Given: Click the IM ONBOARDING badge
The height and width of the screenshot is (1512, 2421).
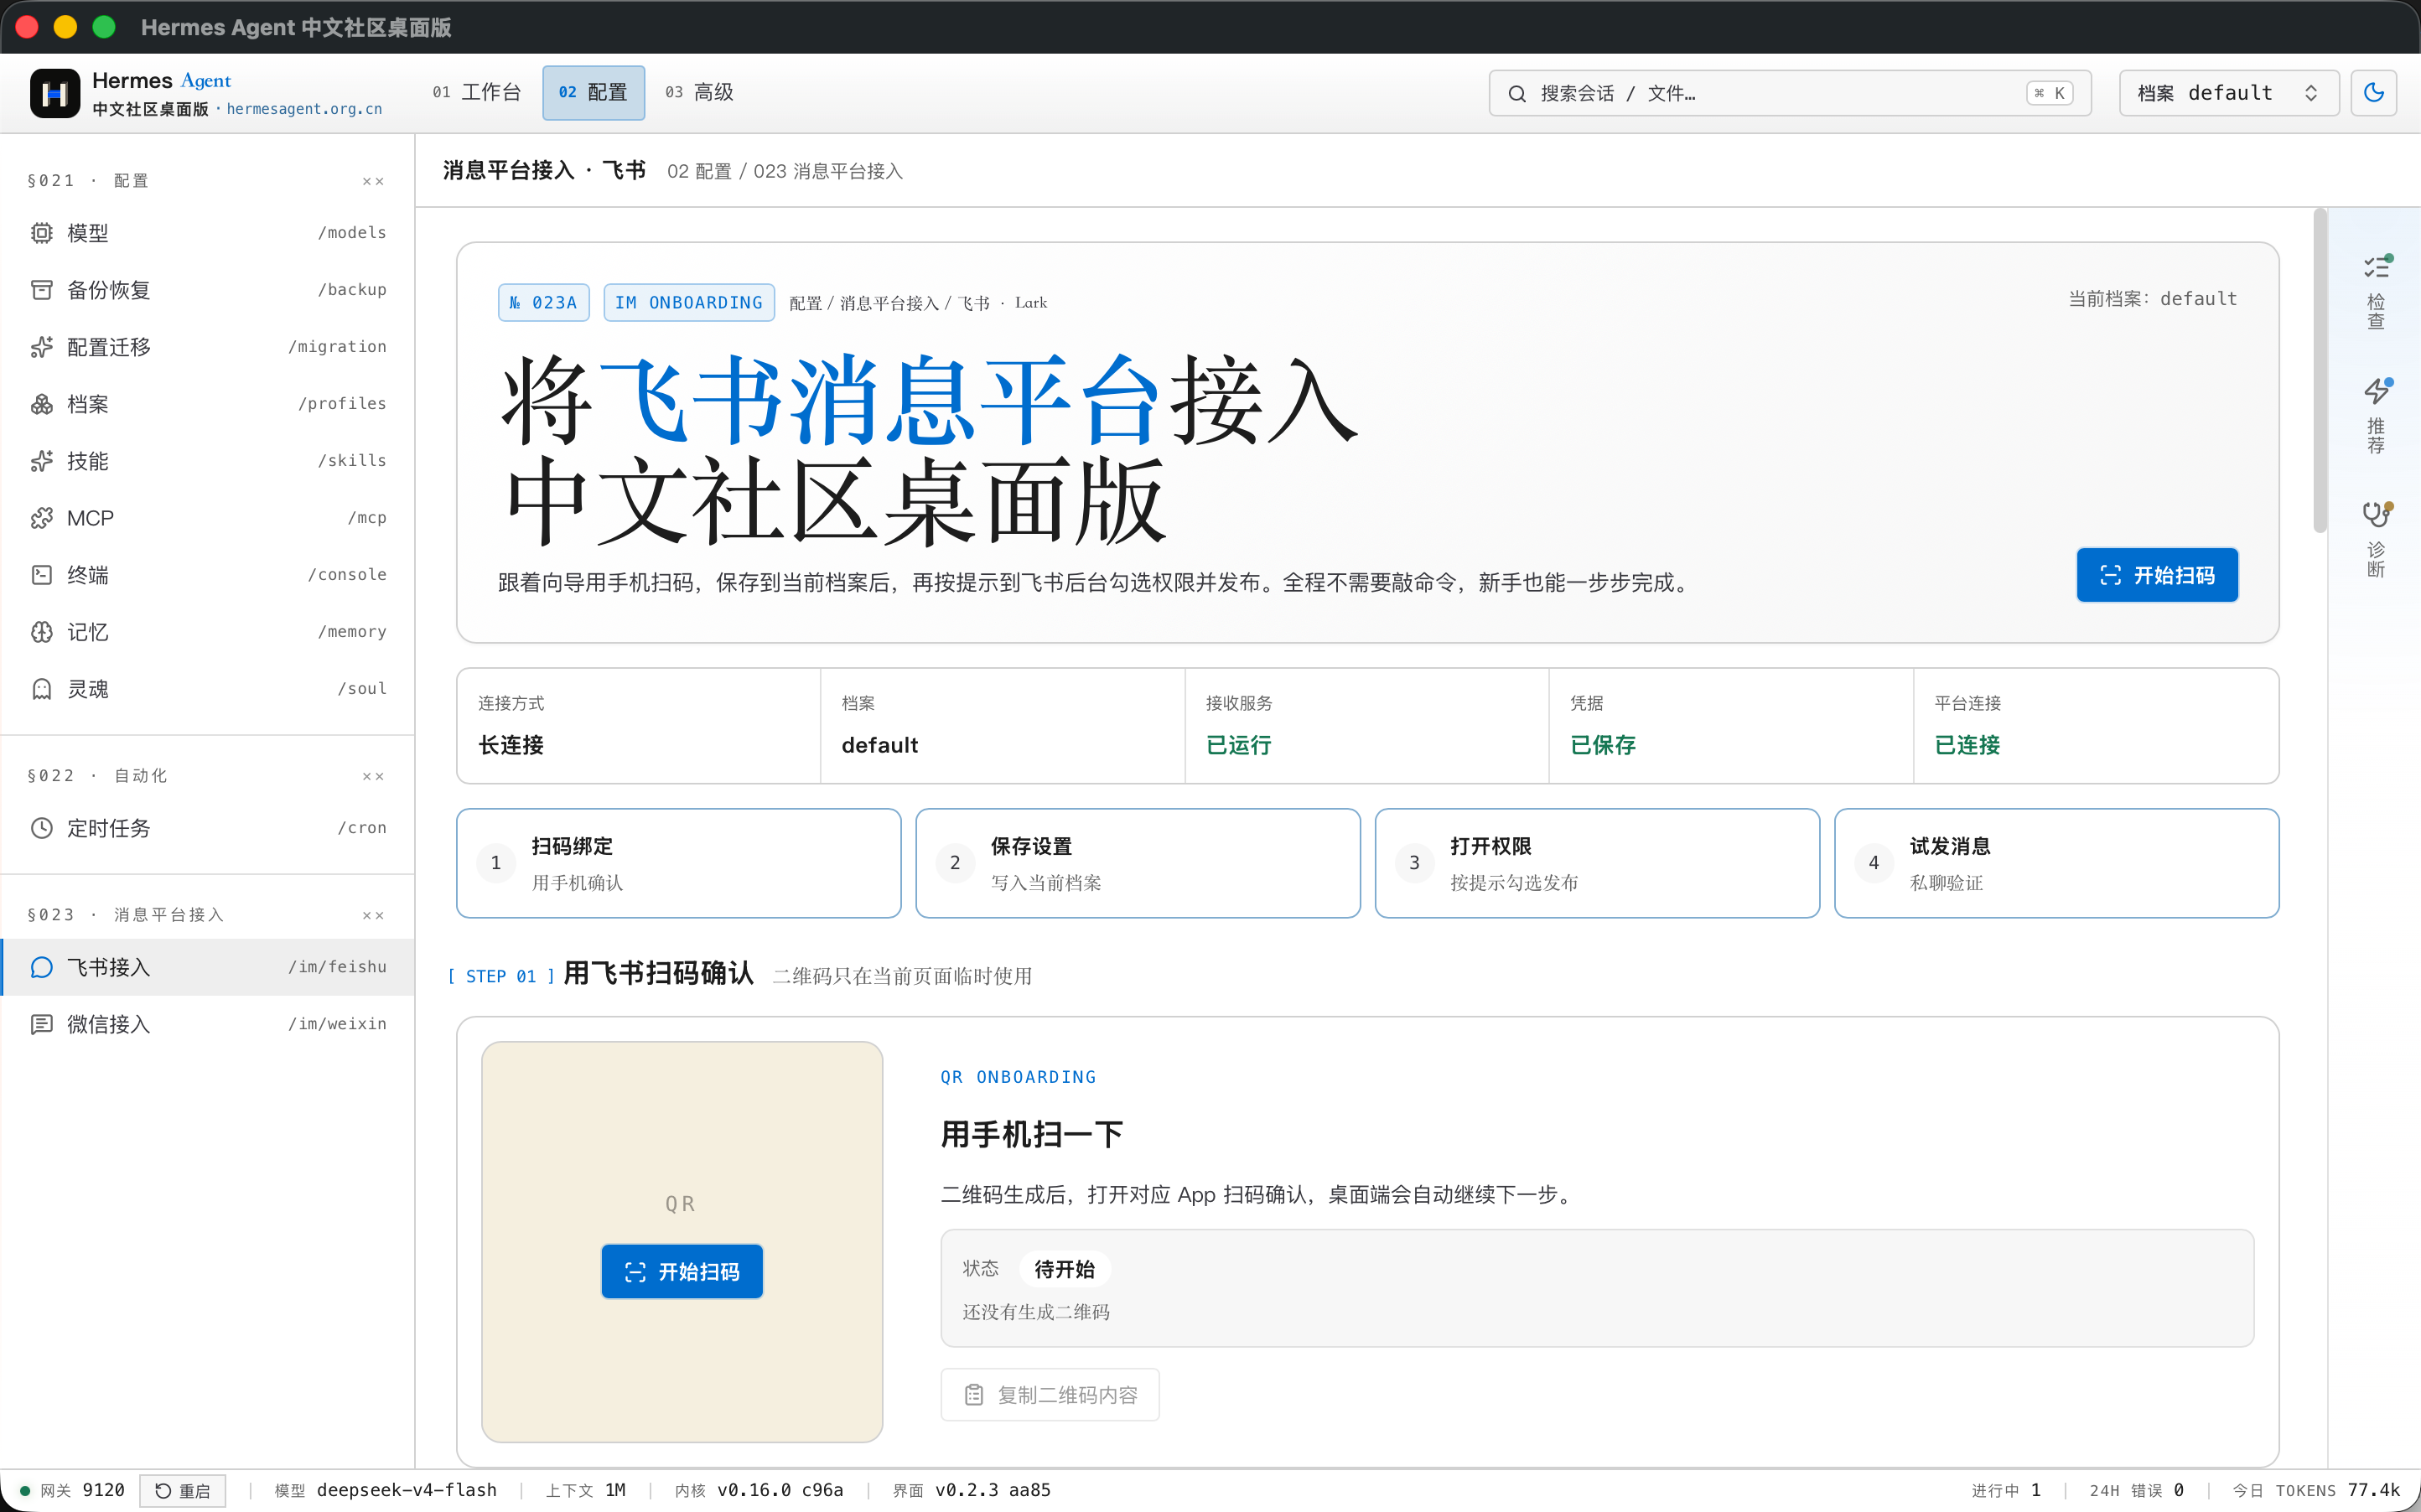Looking at the screenshot, I should 689,302.
